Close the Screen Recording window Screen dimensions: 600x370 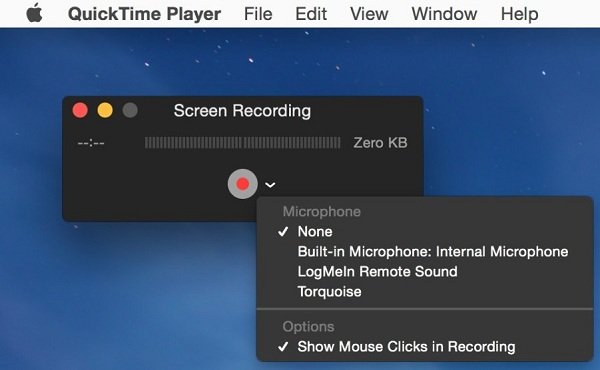tap(80, 111)
